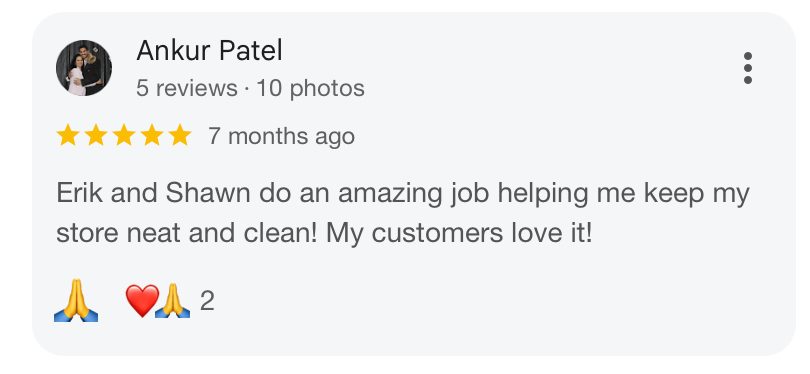
Task: Click Ankur Patel's profile photo
Action: 84,68
